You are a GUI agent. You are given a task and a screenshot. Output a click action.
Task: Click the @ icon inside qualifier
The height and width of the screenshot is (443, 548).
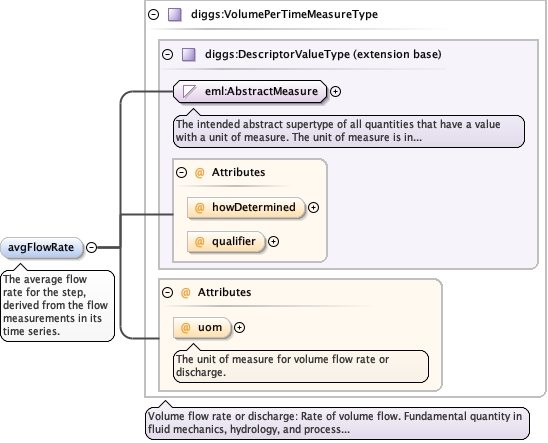199,241
